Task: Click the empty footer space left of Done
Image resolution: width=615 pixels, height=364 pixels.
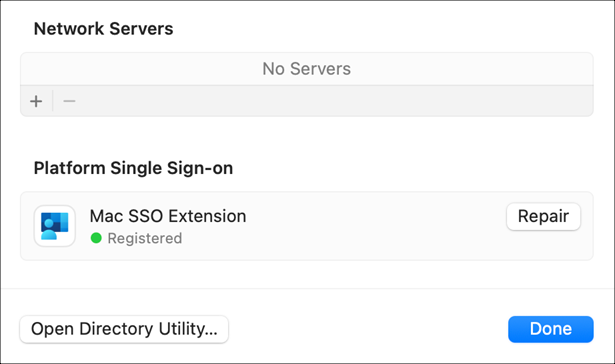Action: (368, 329)
